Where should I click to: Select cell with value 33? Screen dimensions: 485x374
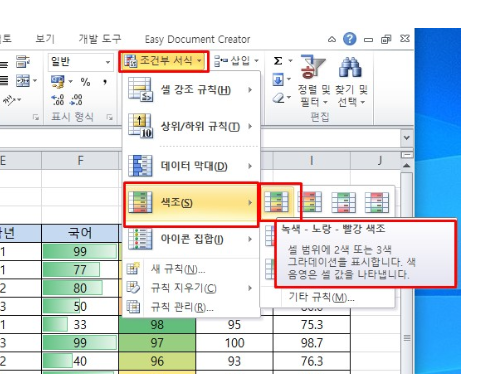tap(80, 324)
